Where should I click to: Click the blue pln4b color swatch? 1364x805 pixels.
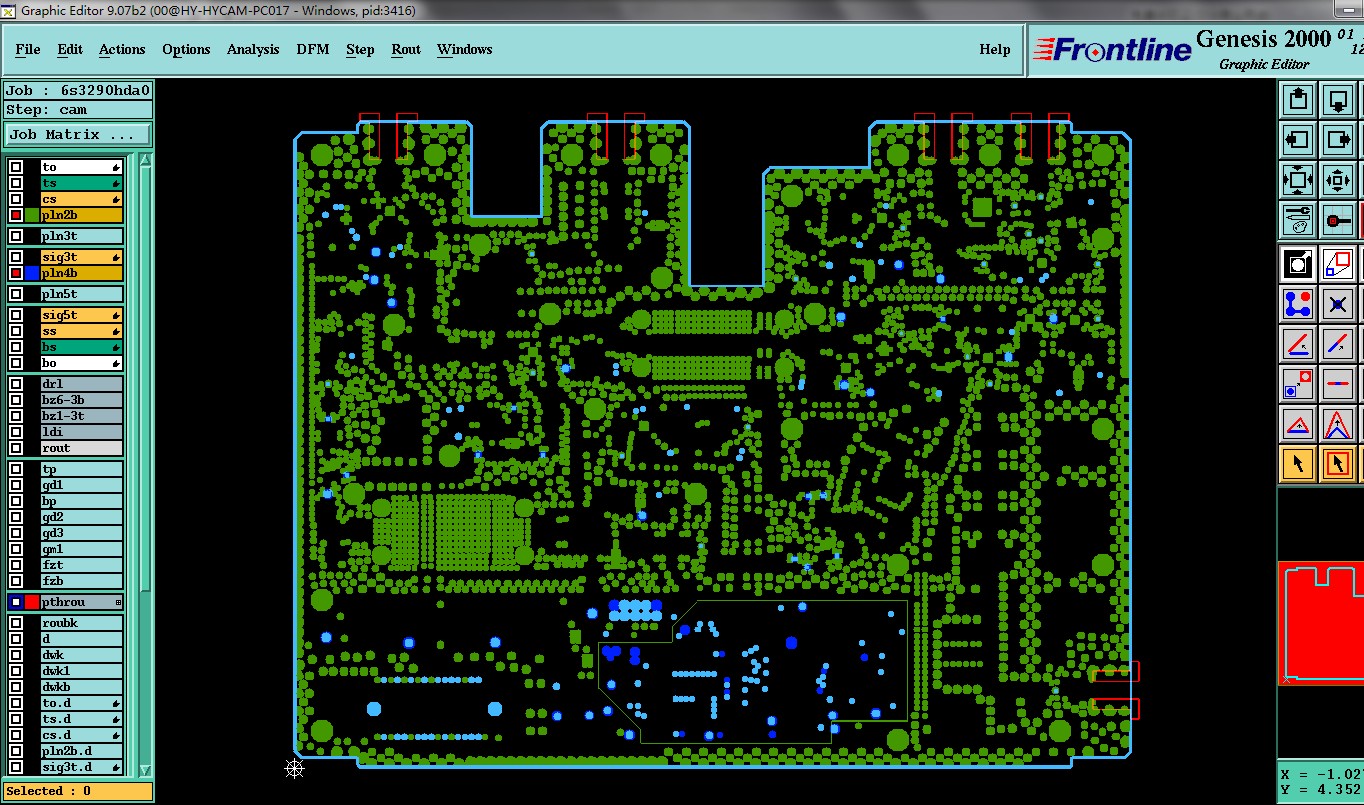32,273
